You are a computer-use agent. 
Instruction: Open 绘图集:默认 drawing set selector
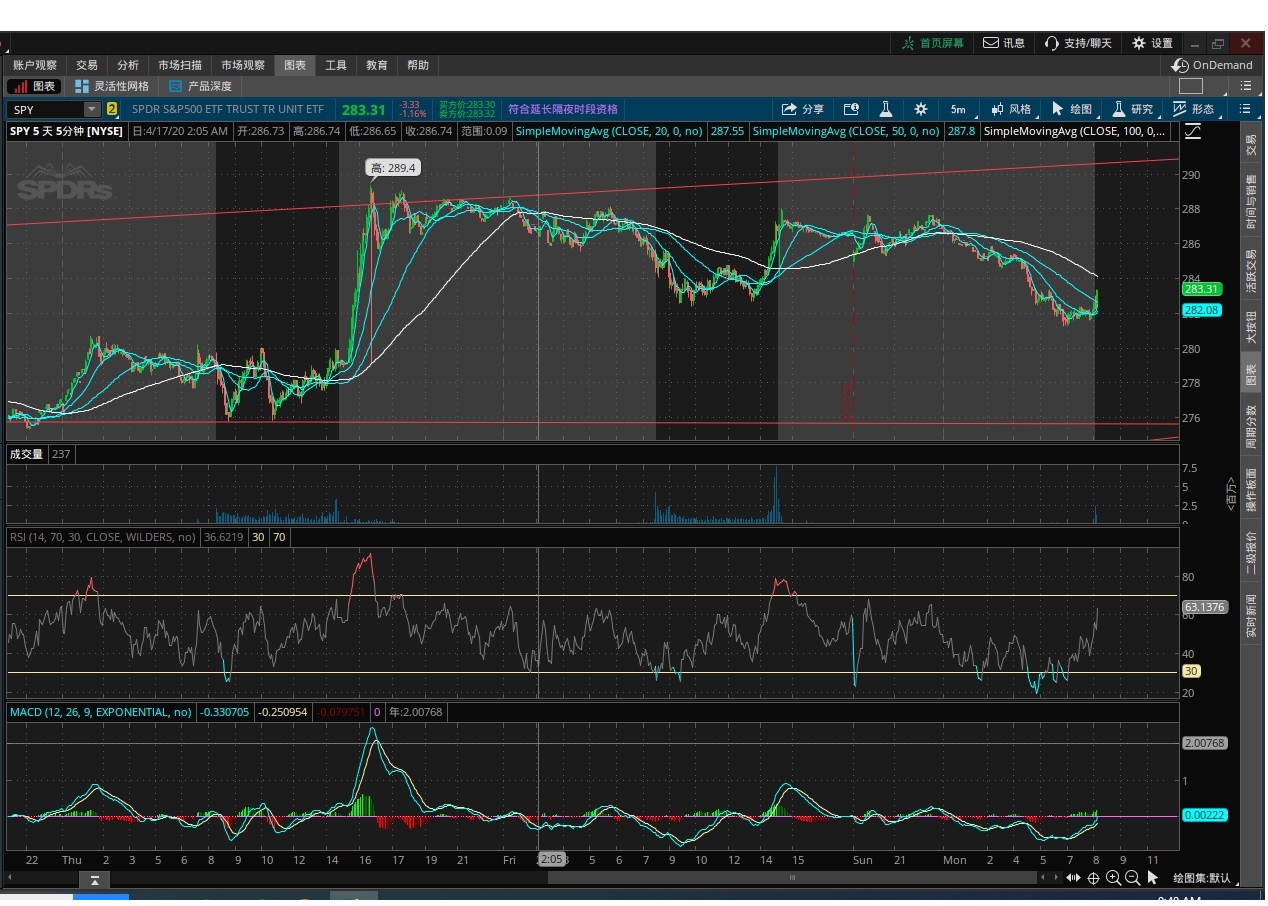pos(1202,878)
